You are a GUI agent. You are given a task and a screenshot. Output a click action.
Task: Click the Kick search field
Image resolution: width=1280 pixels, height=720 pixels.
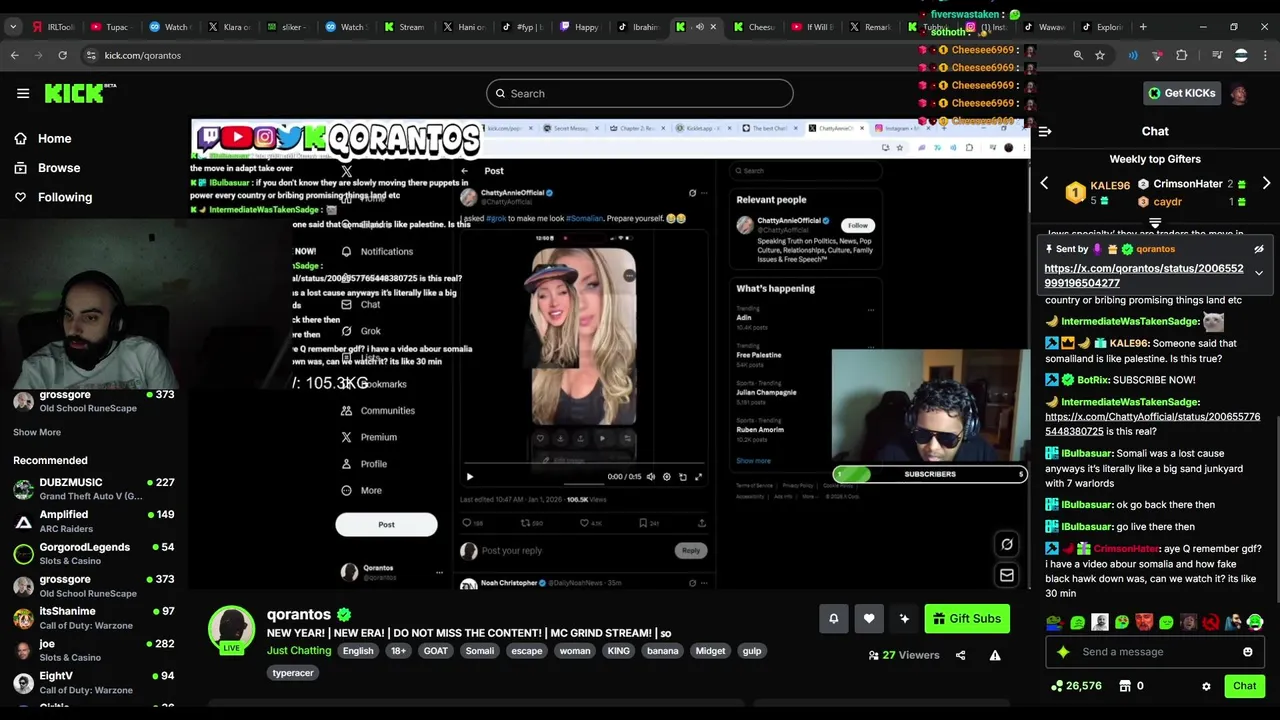click(640, 93)
